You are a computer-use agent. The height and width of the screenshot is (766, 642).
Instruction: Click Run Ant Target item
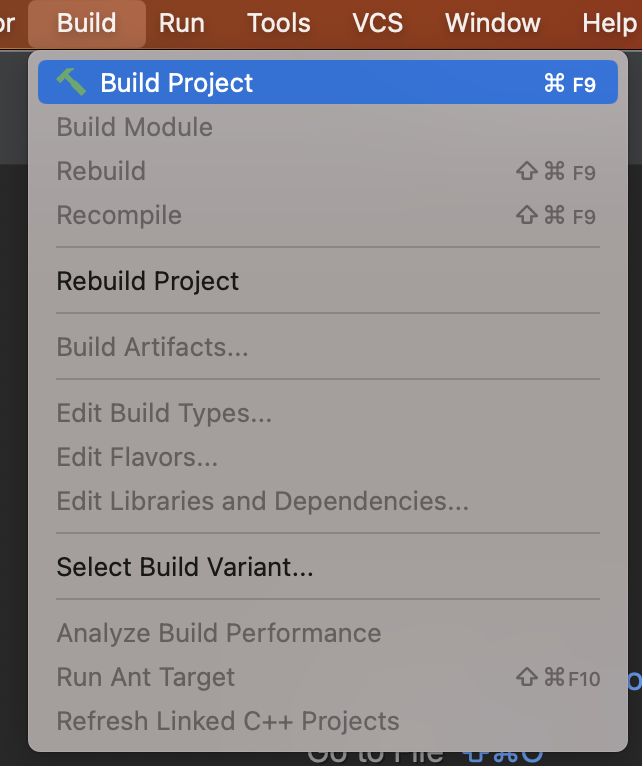[x=146, y=677]
